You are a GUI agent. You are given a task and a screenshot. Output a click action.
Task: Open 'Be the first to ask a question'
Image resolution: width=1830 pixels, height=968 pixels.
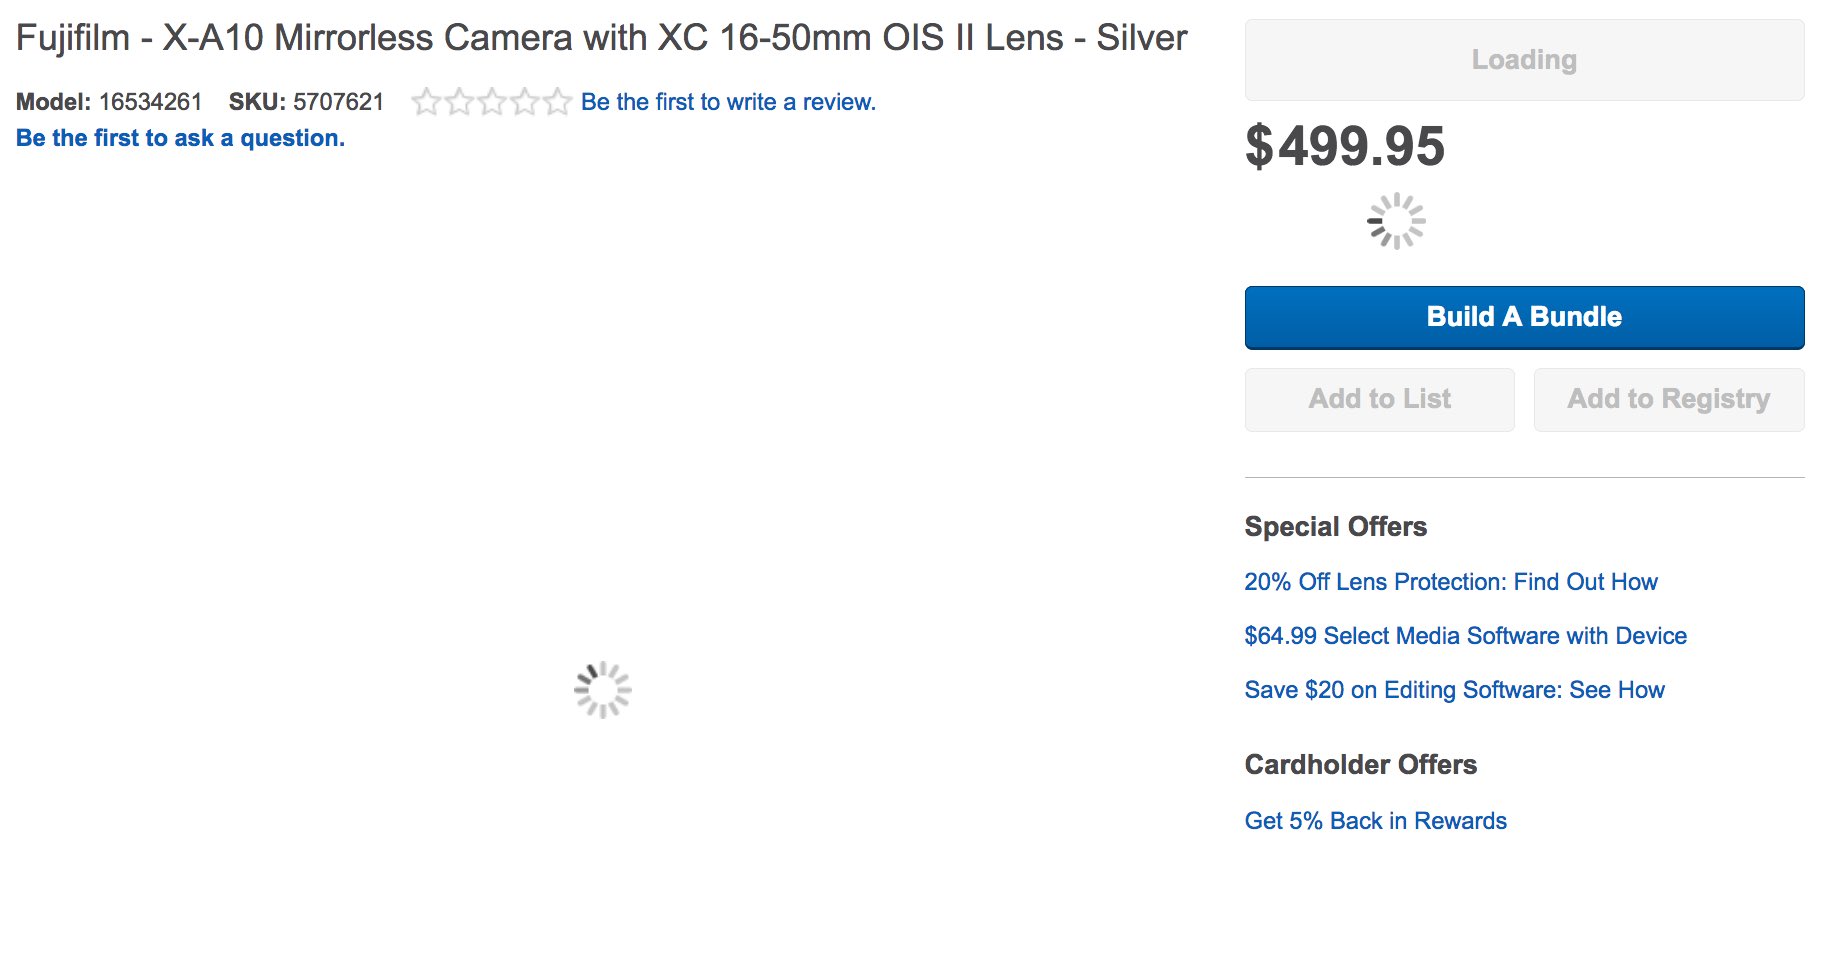click(x=180, y=138)
